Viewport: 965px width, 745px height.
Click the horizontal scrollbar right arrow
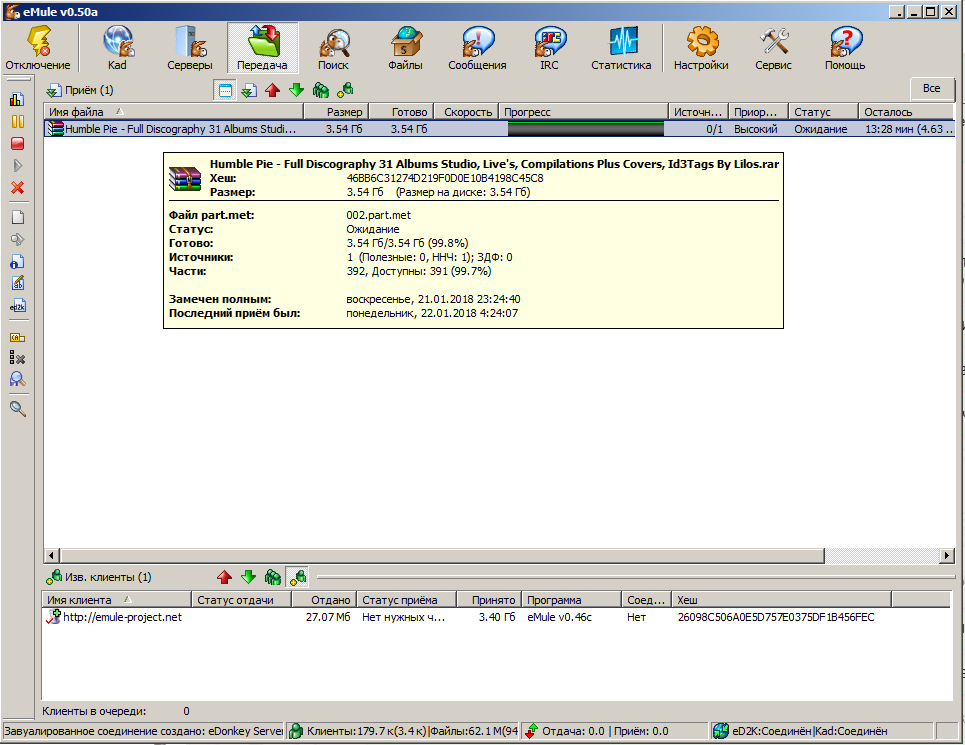[x=947, y=556]
